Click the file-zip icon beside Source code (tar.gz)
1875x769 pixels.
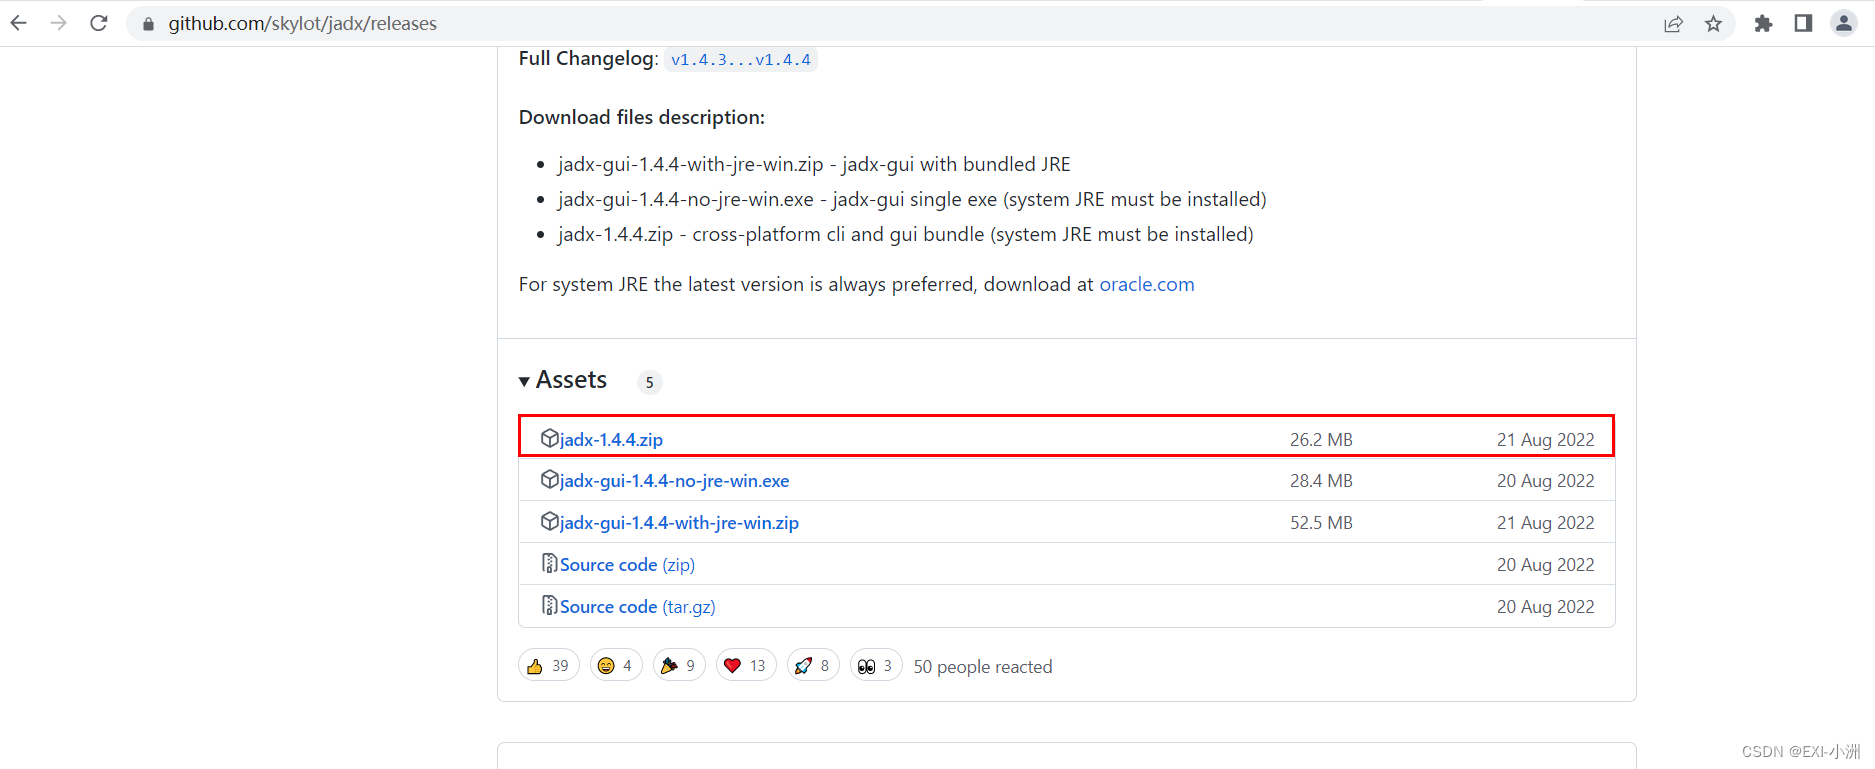549,605
